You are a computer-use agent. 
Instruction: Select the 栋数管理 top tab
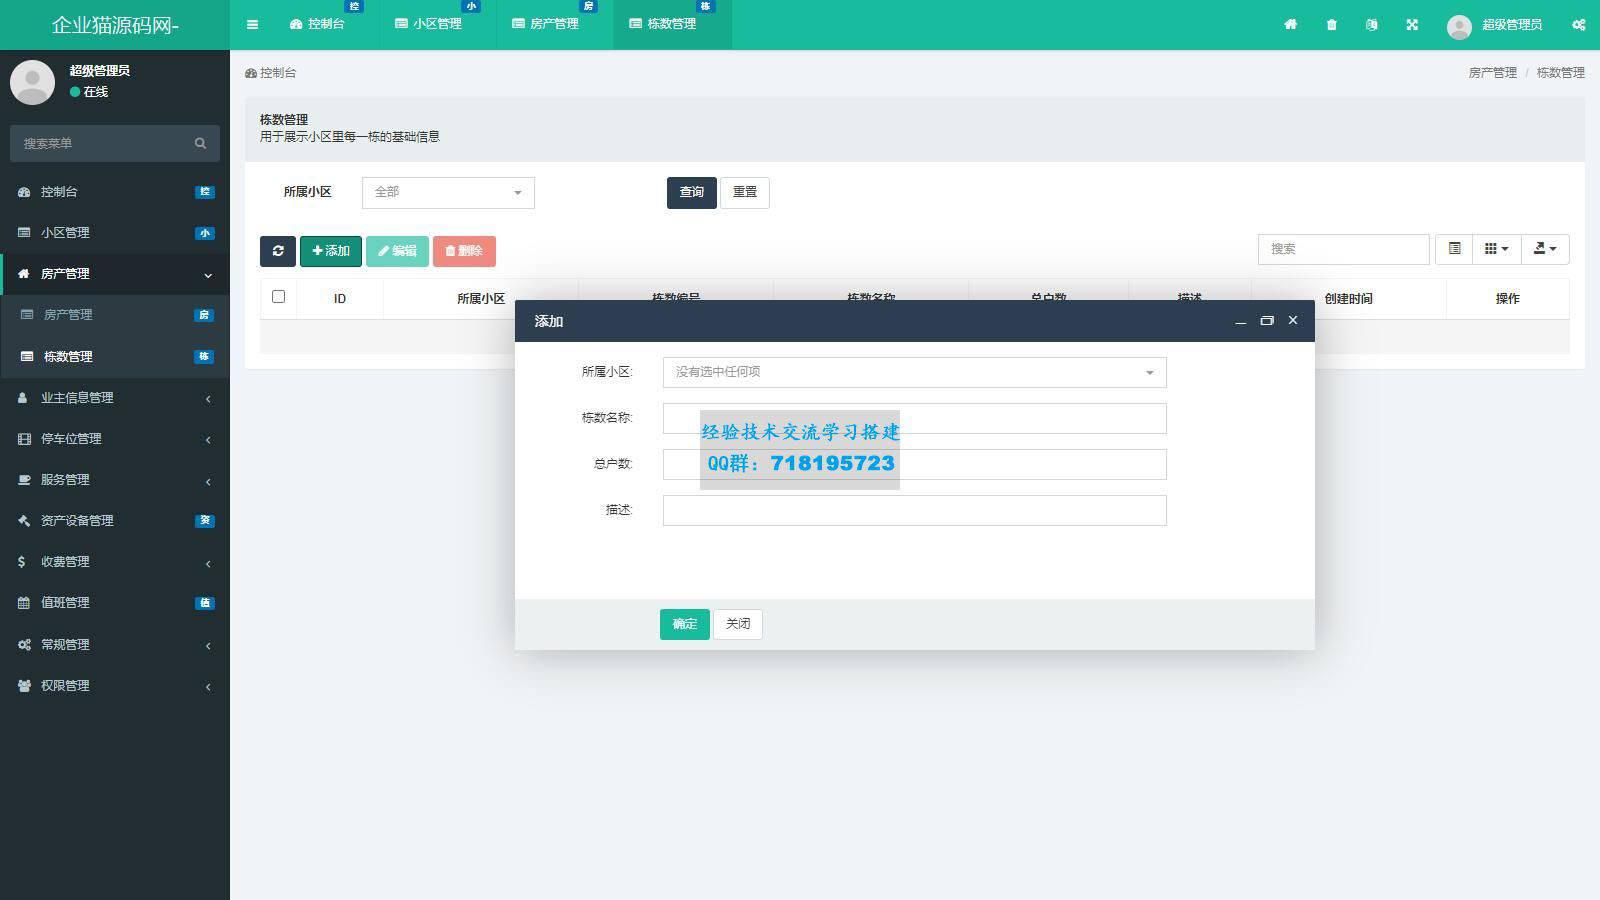tap(672, 24)
